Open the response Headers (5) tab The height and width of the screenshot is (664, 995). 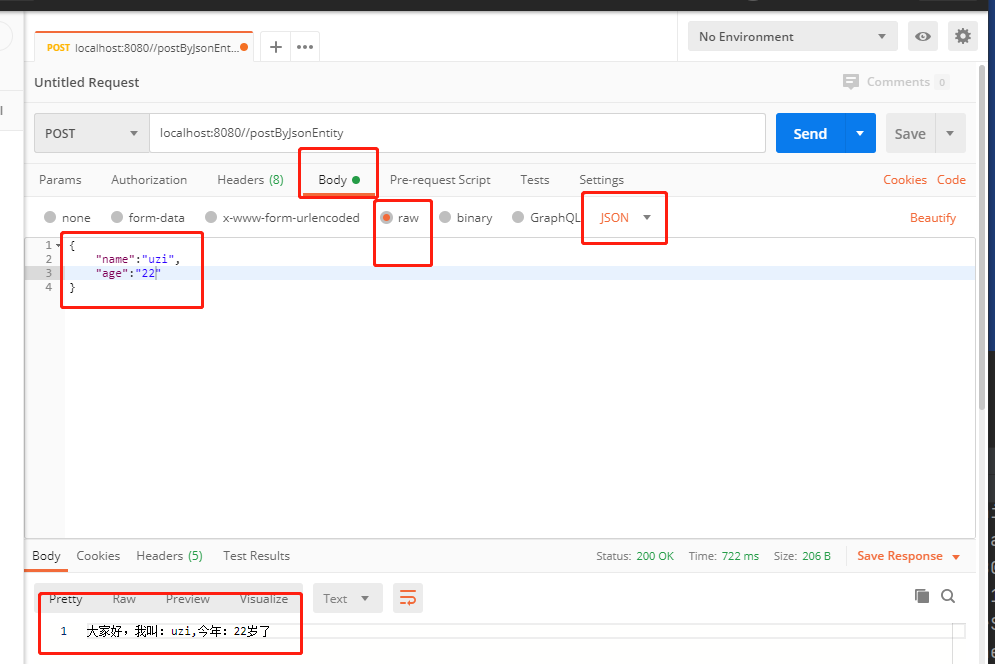(x=169, y=555)
